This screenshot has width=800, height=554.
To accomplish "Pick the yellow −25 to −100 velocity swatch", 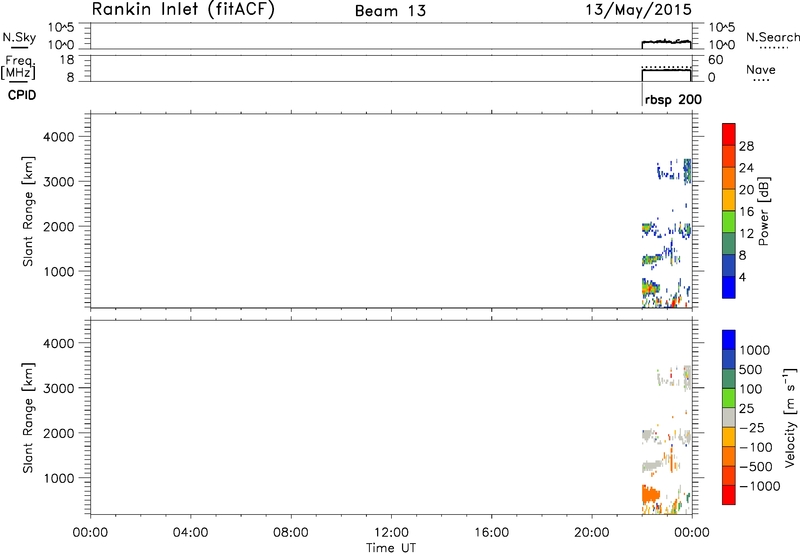I will [729, 437].
